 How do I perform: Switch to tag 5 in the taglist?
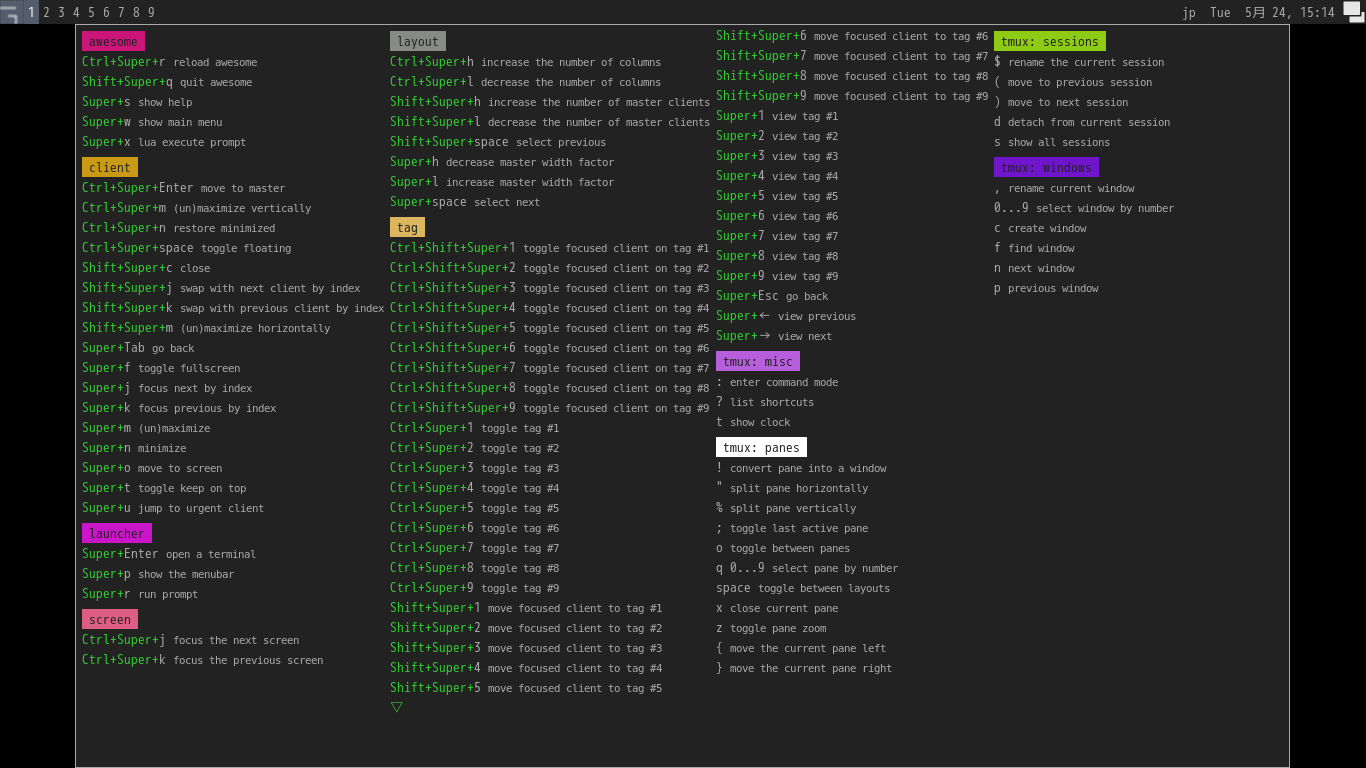91,12
